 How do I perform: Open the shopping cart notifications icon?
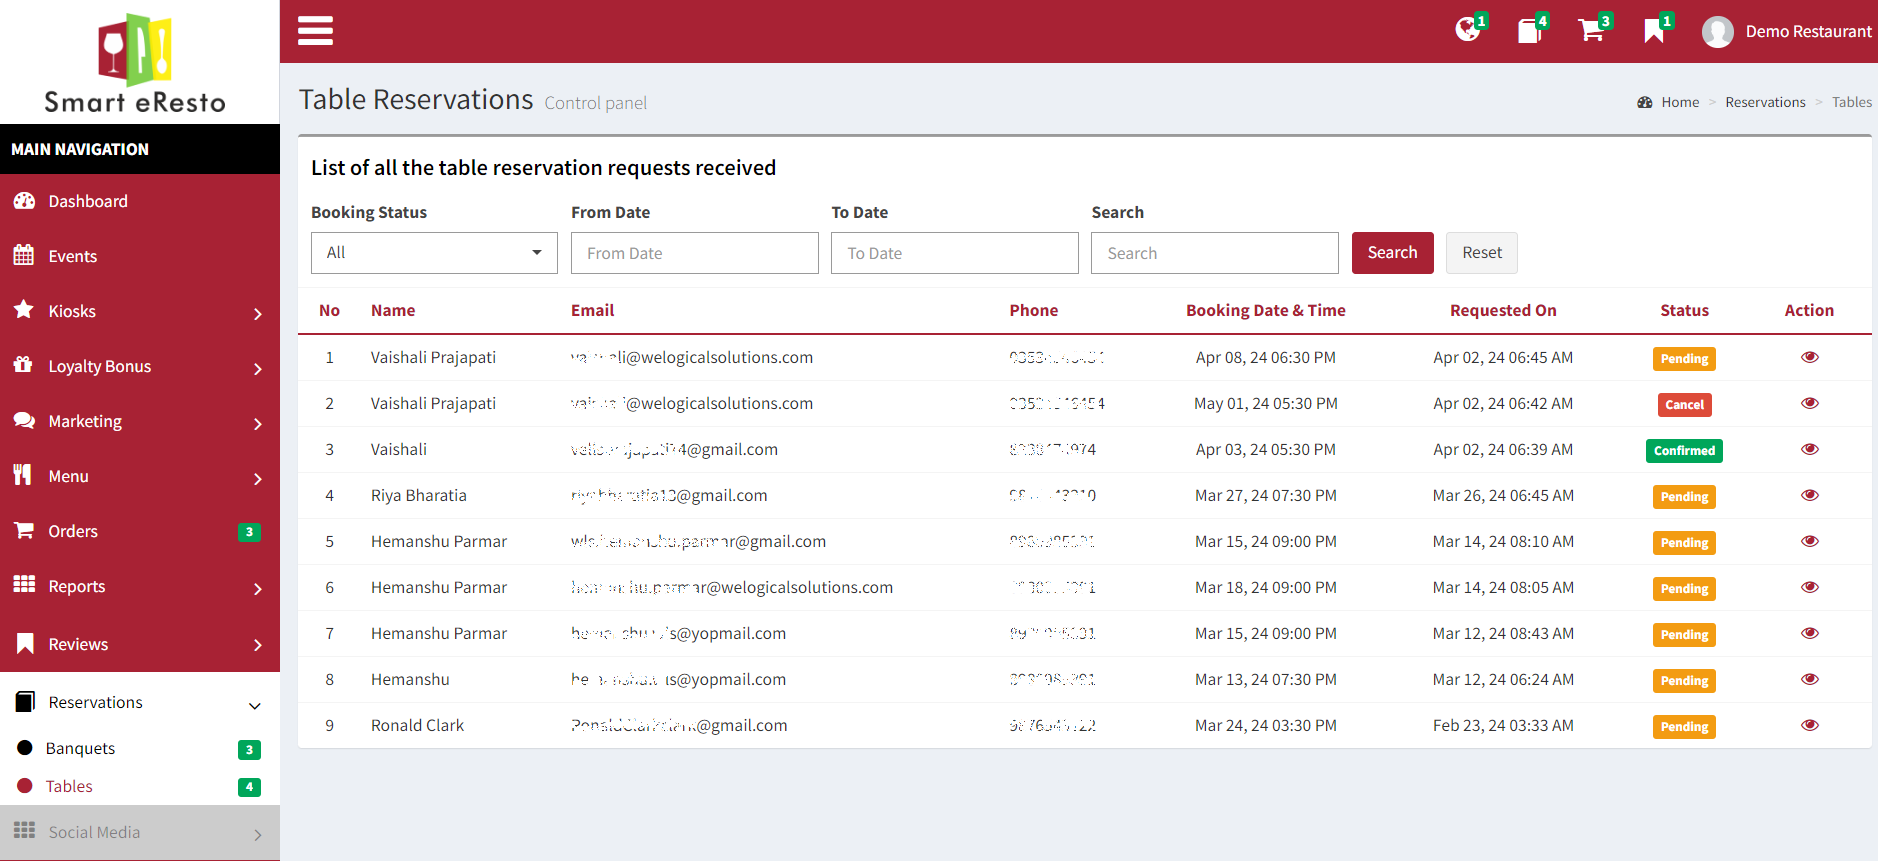[1591, 31]
